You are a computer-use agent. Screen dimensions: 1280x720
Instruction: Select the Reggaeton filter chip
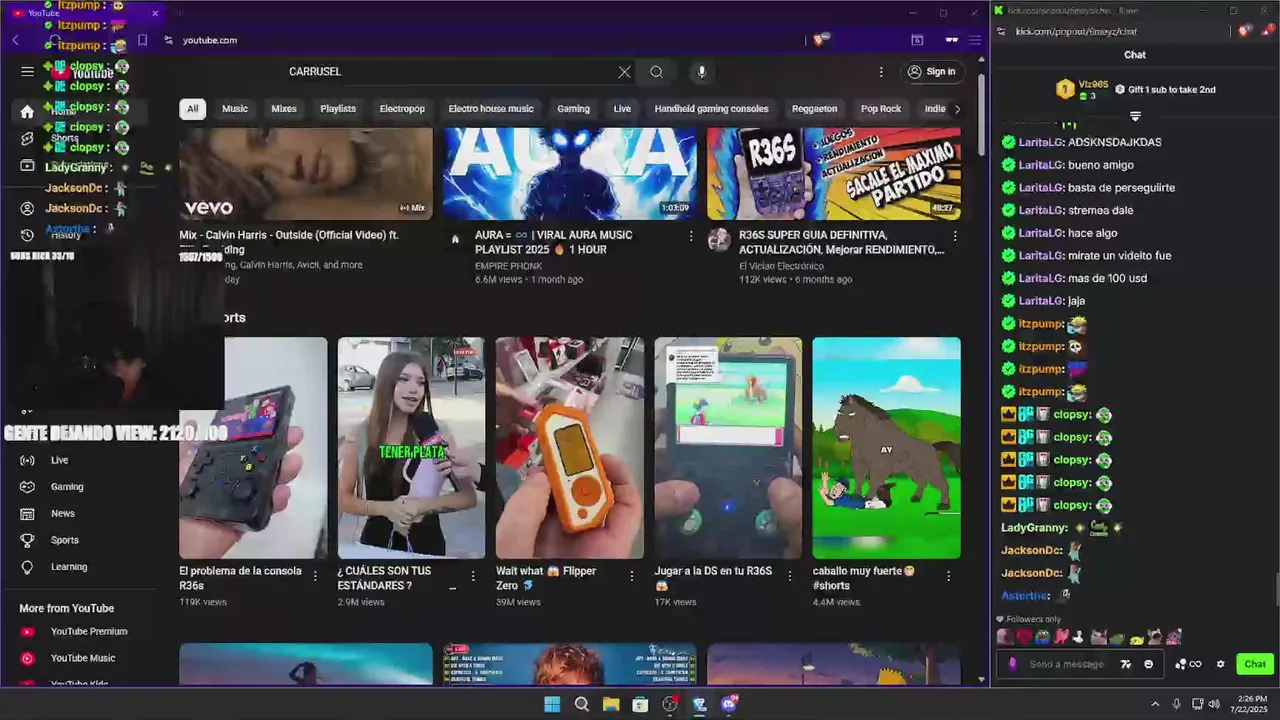(x=815, y=109)
